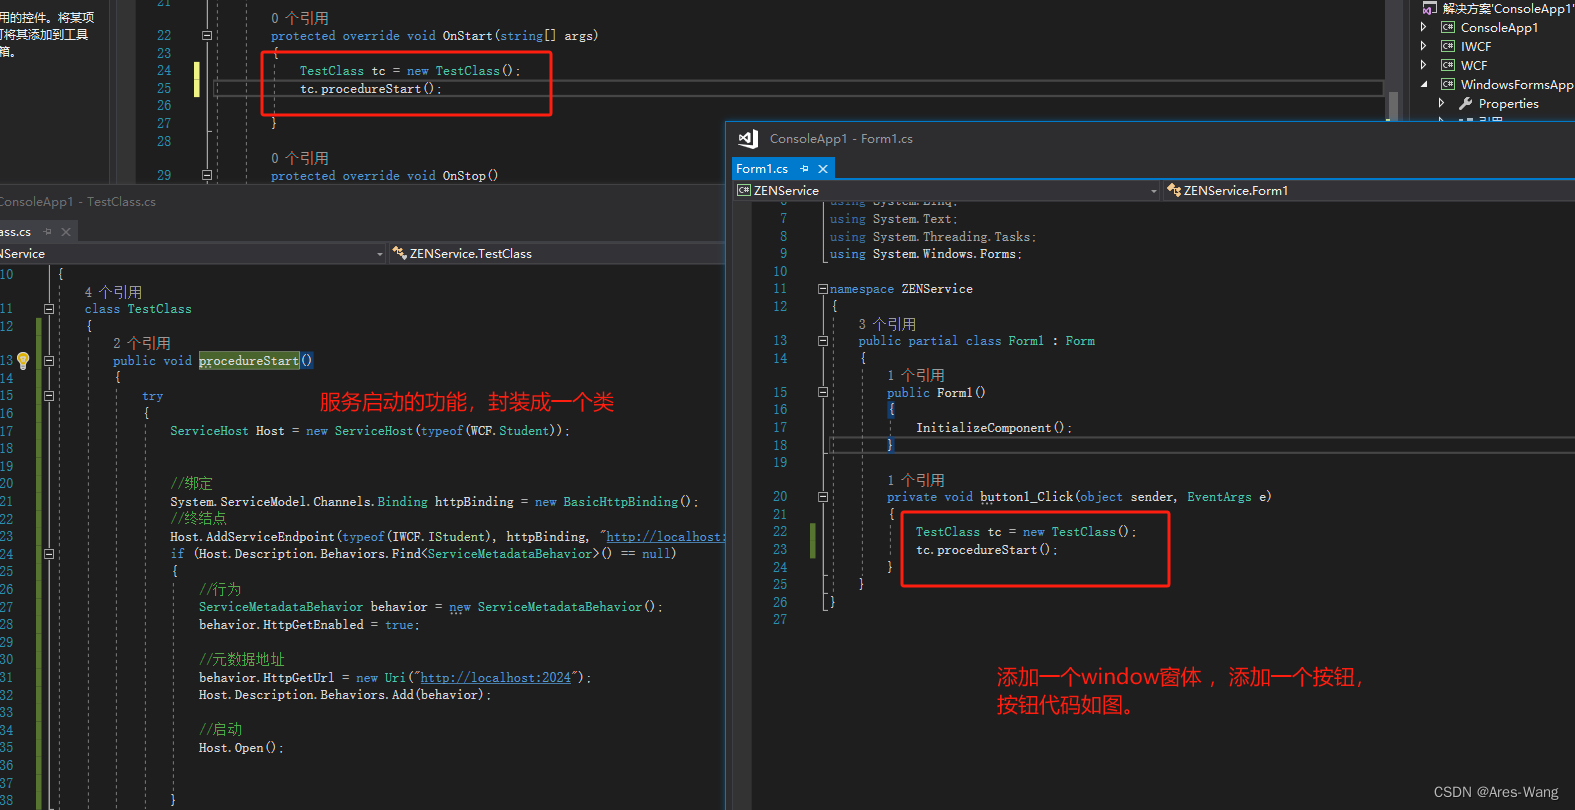Click the vertical scrollbar thumb of the top editor

tap(1393, 105)
